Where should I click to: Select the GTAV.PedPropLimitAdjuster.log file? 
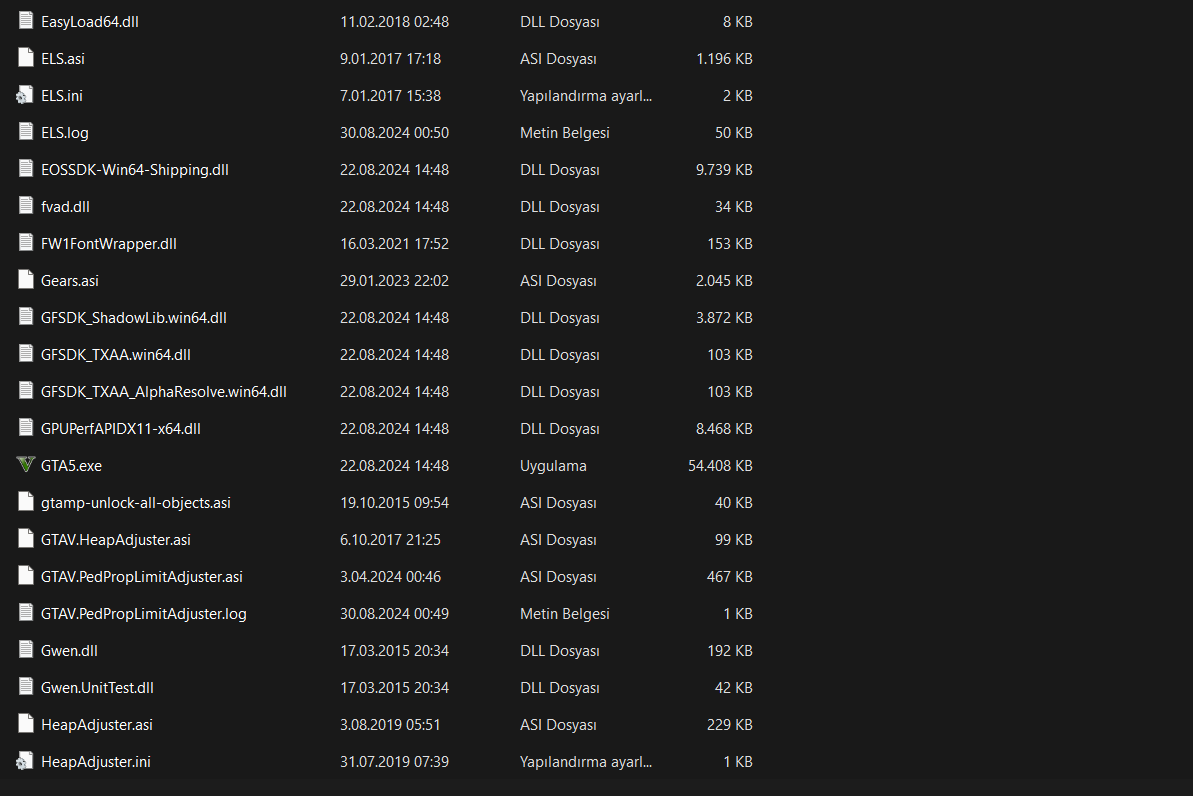(x=144, y=614)
